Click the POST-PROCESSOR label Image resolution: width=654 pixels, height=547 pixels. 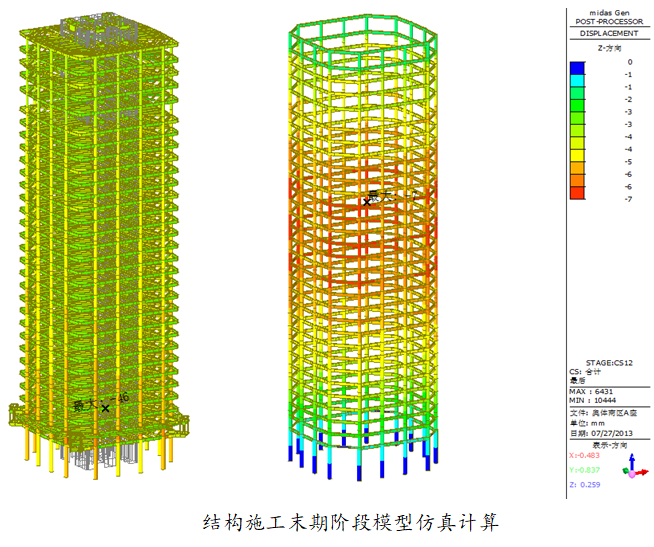[609, 22]
